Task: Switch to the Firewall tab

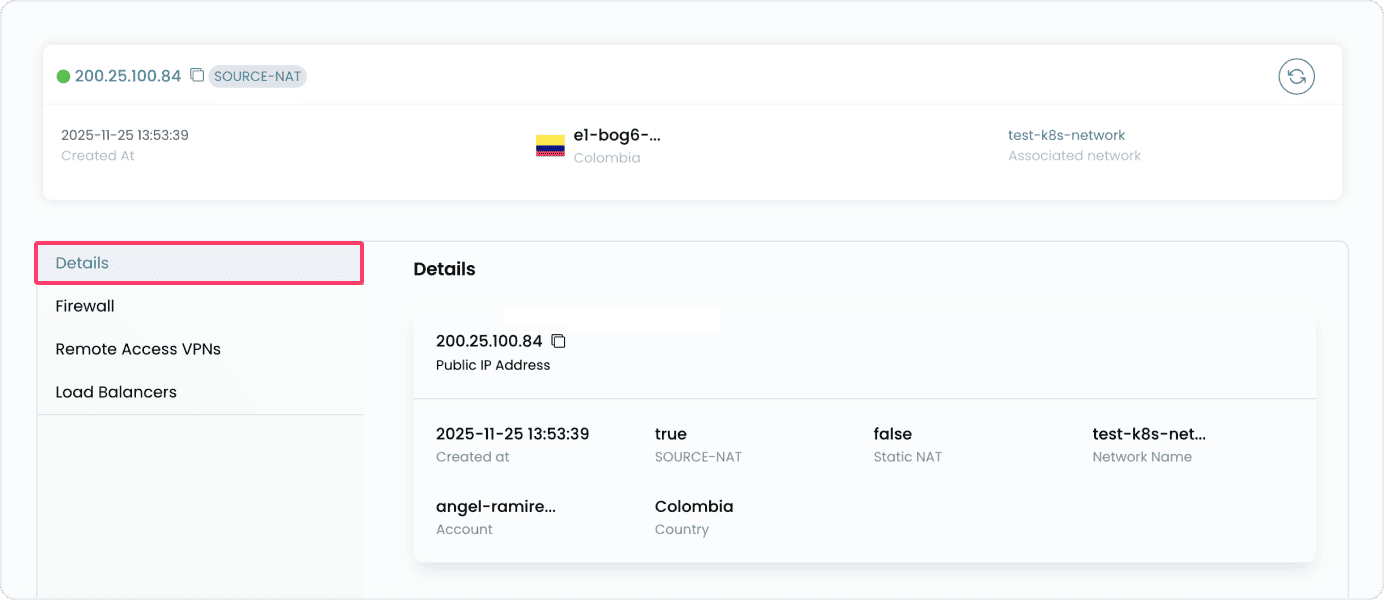Action: (x=84, y=306)
